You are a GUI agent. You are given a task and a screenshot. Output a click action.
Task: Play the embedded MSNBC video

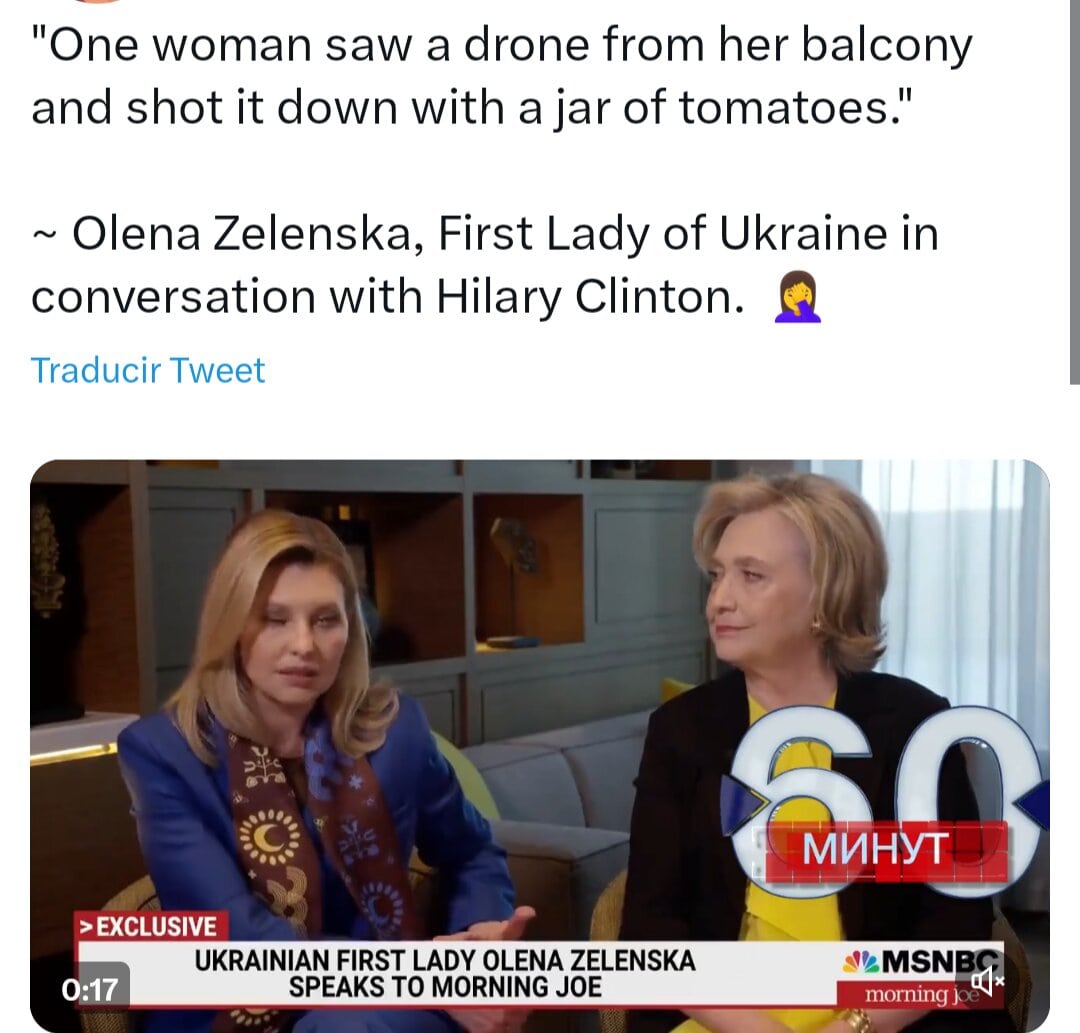pos(540,746)
